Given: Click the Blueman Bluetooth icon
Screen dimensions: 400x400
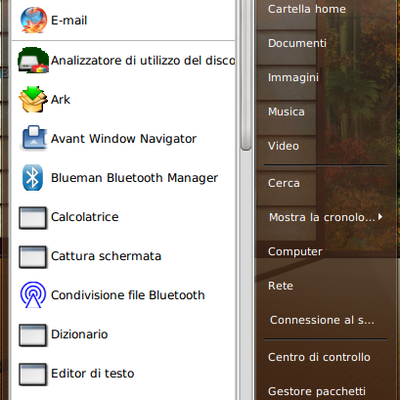Looking at the screenshot, I should [x=33, y=177].
